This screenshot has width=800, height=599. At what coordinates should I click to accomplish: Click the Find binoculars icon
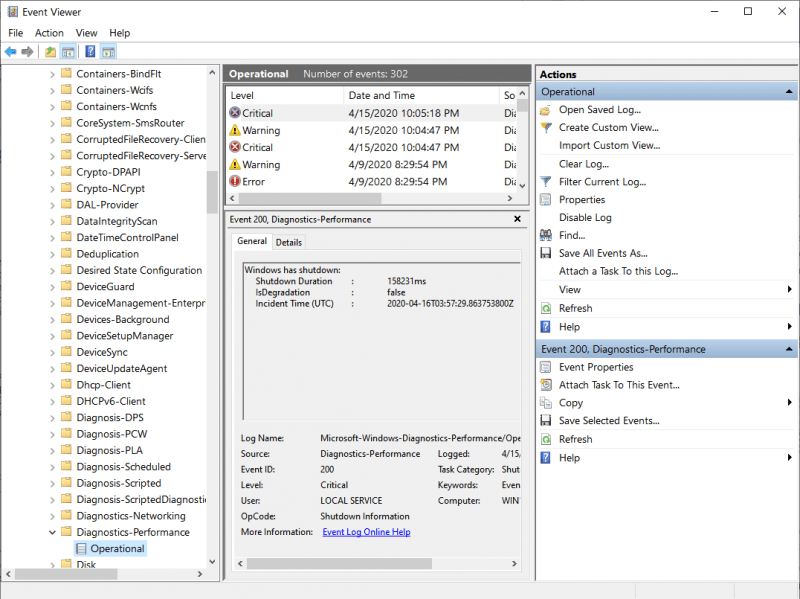[x=545, y=233]
